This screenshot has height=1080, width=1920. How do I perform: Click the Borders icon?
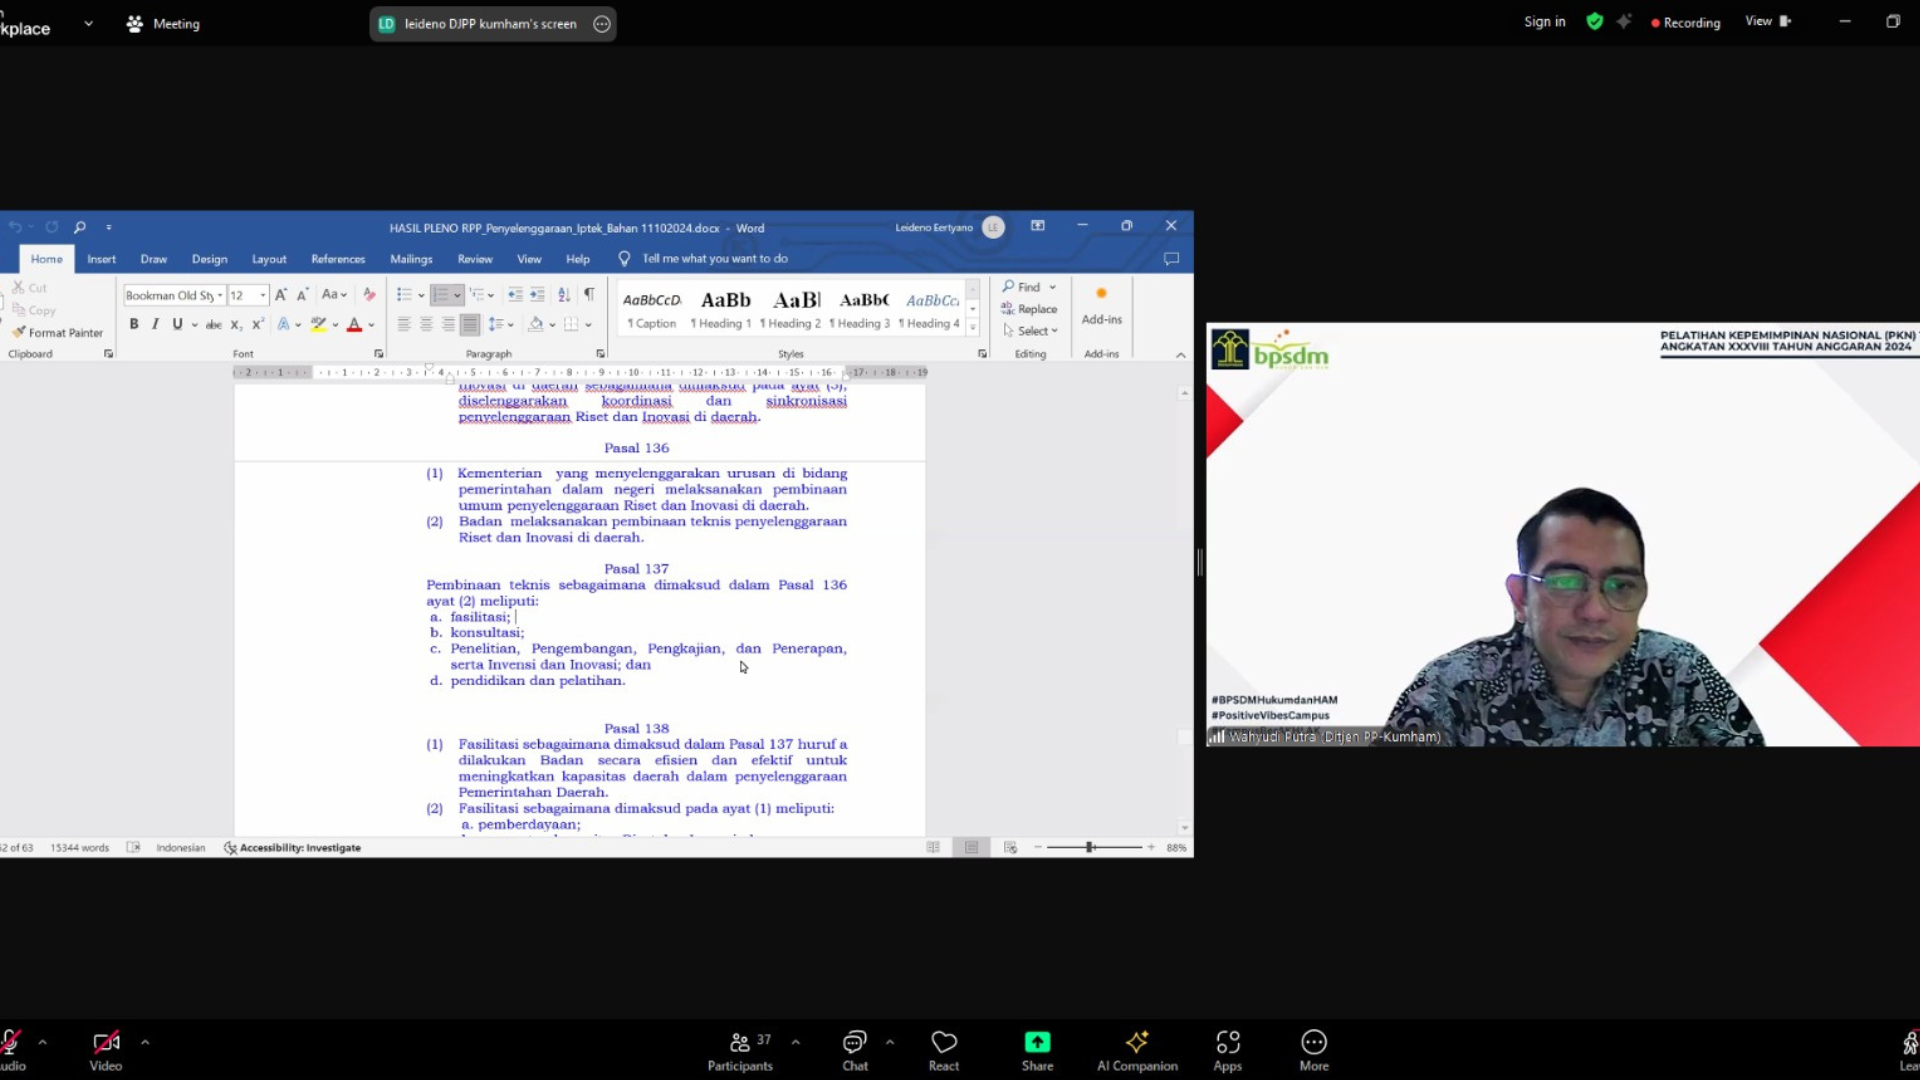(x=571, y=324)
